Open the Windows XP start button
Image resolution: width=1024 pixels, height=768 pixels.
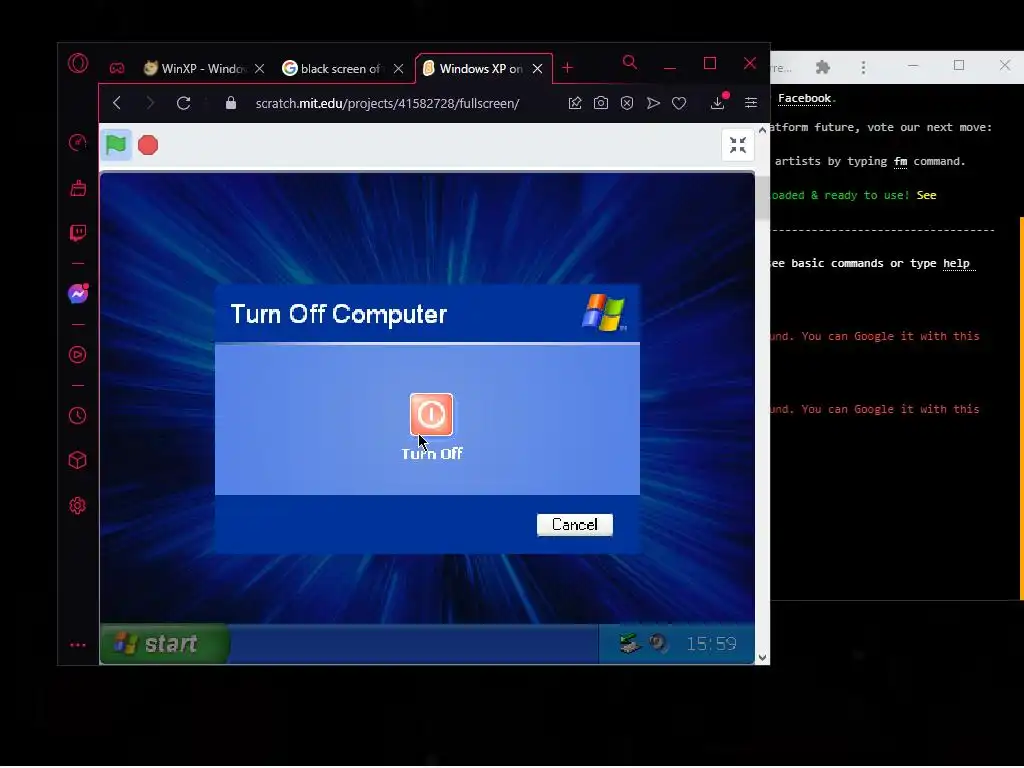point(164,643)
